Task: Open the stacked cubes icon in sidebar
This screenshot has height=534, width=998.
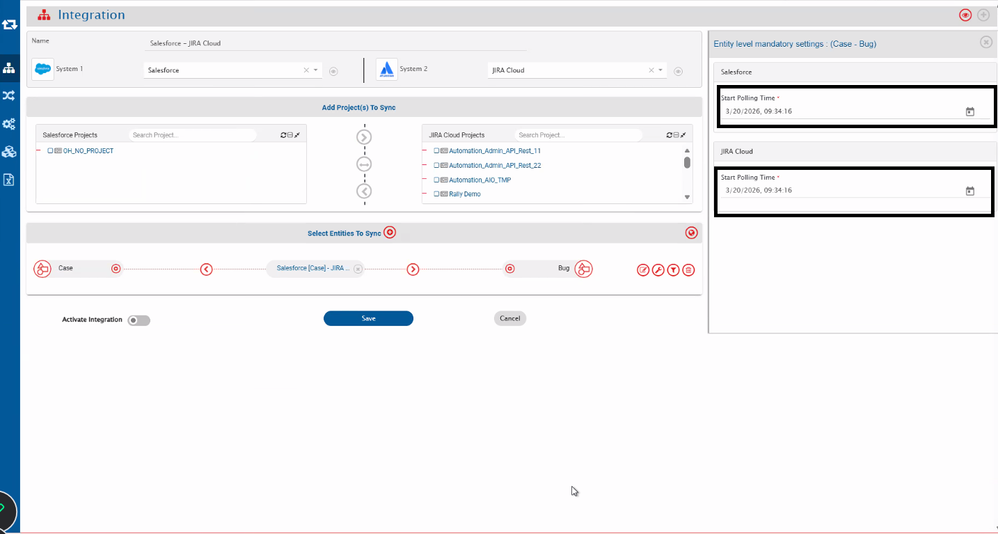Action: tap(9, 151)
